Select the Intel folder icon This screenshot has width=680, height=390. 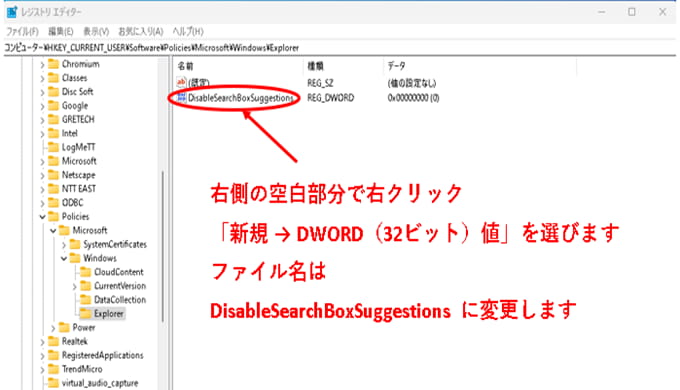pyautogui.click(x=53, y=134)
